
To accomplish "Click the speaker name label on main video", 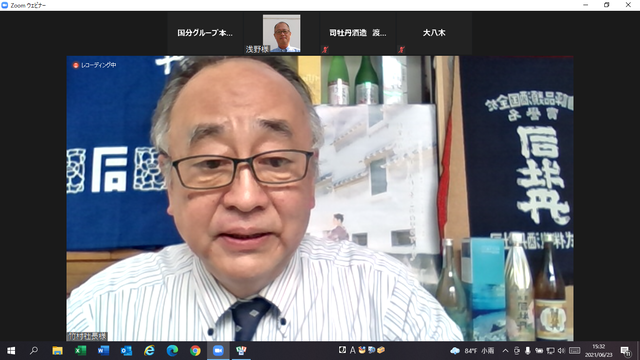I will 87,336.
